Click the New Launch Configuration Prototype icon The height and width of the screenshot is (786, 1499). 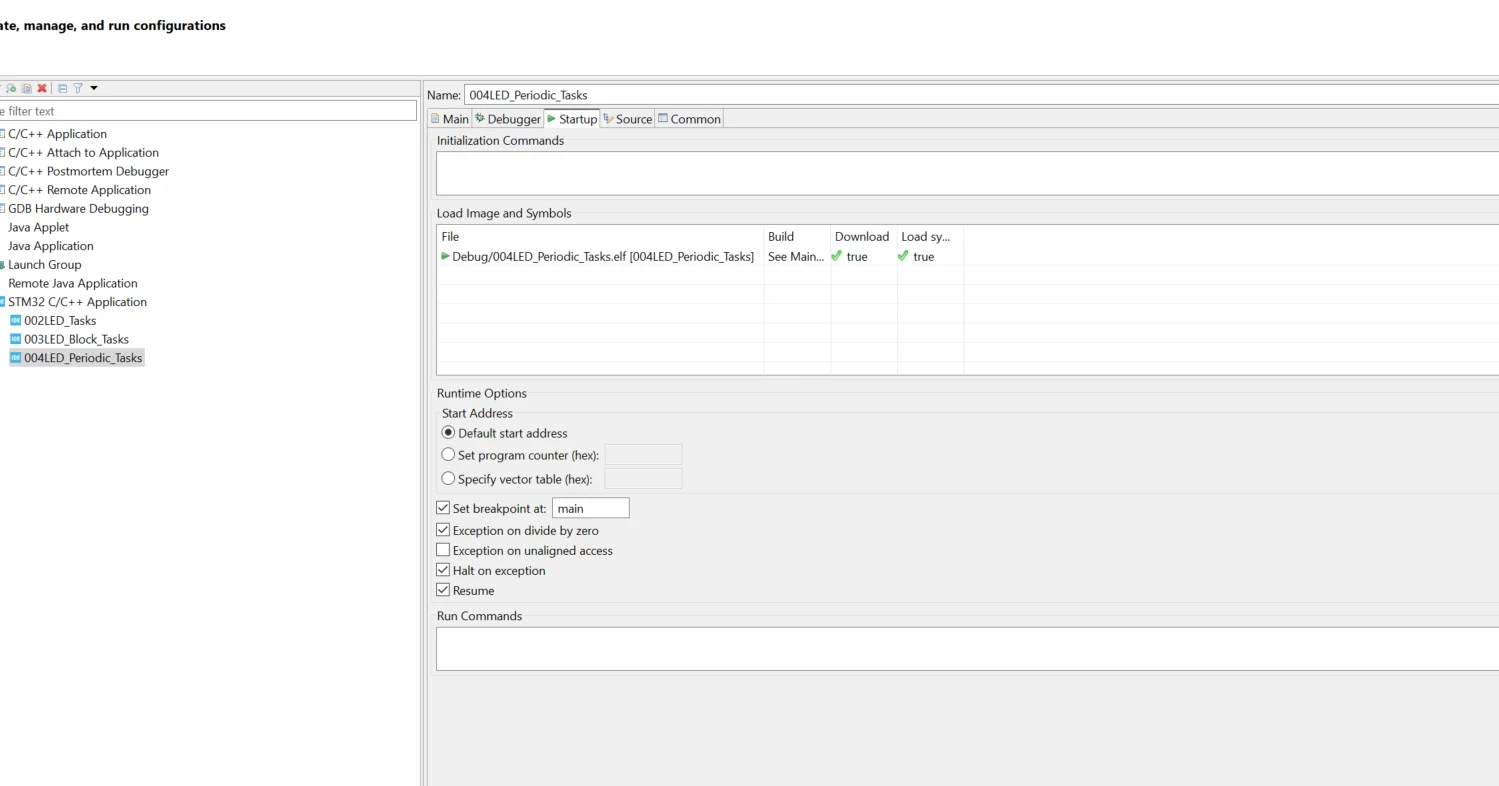point(11,88)
